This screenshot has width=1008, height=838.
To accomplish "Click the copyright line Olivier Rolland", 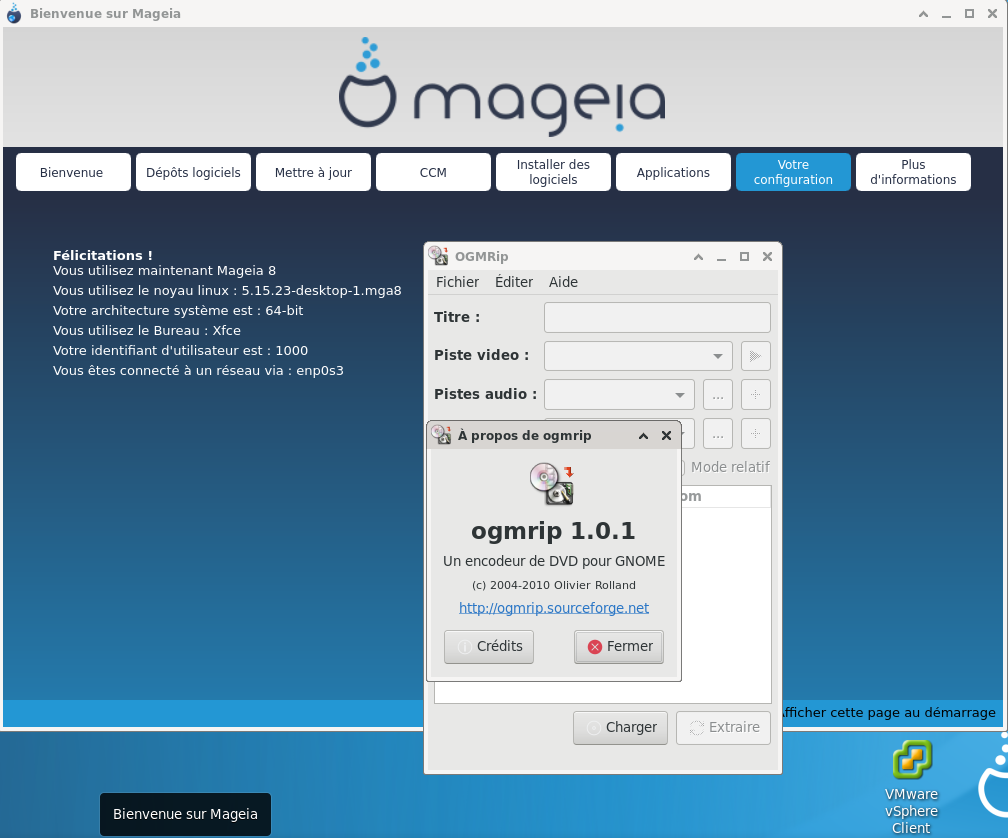I will (554, 585).
